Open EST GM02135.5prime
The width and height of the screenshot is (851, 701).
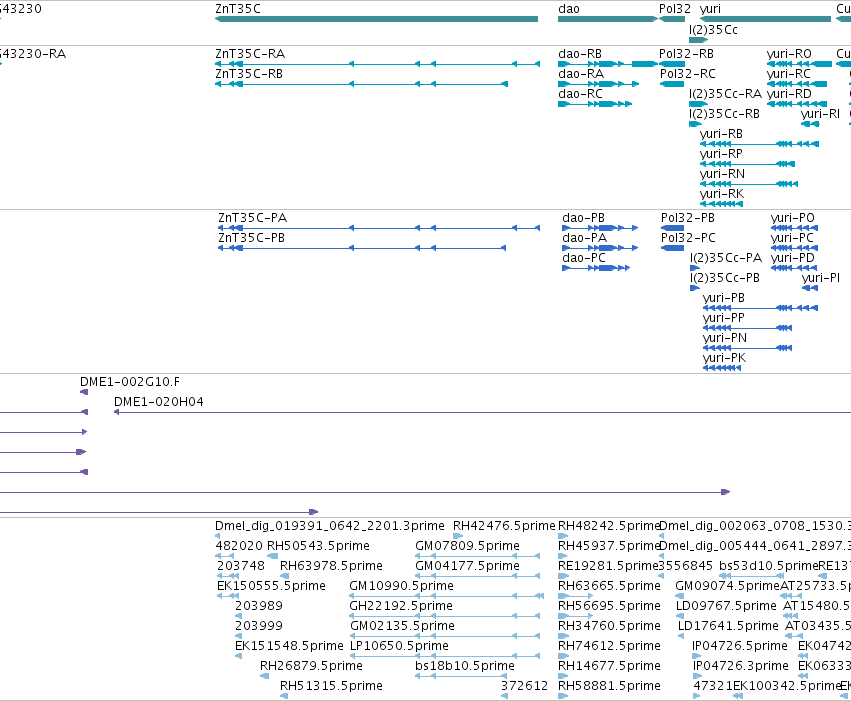[444, 636]
